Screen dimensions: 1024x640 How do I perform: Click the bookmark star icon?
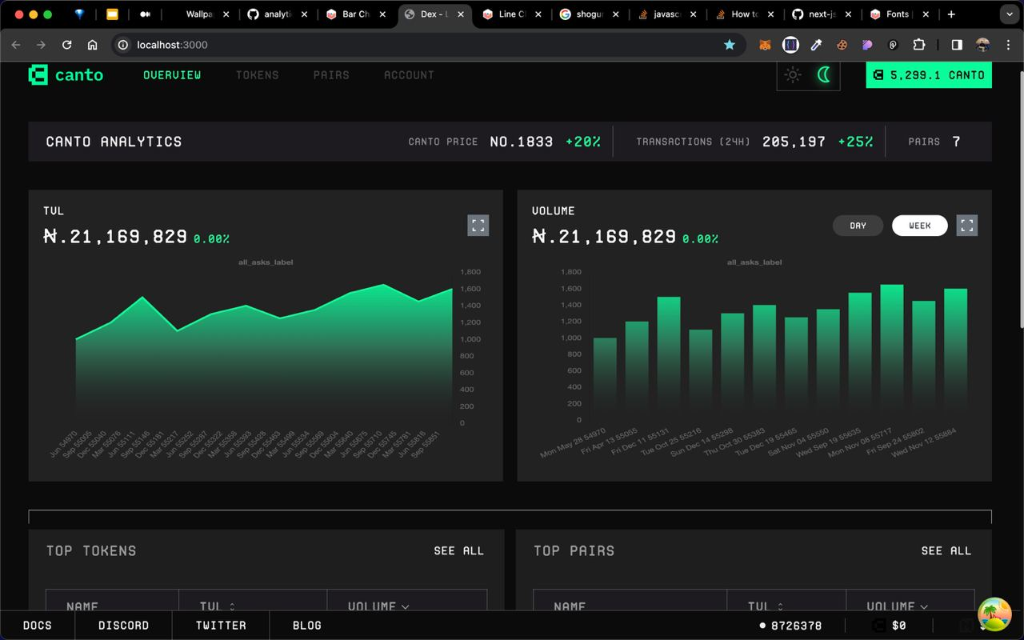(x=729, y=44)
